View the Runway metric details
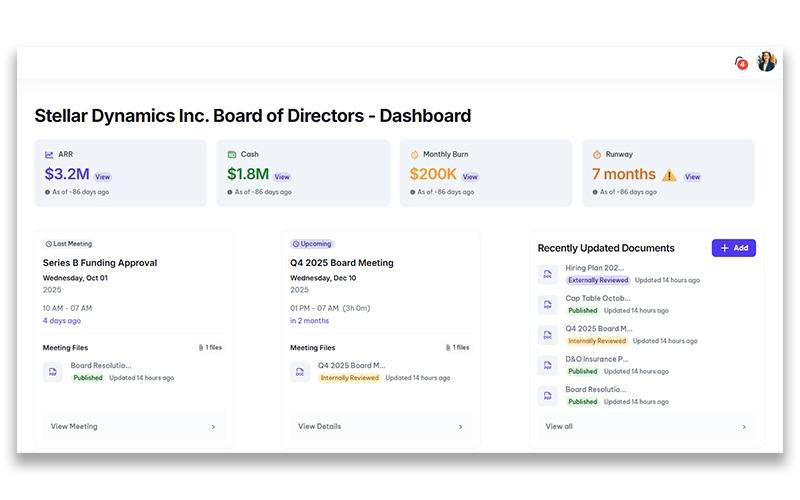 [692, 177]
